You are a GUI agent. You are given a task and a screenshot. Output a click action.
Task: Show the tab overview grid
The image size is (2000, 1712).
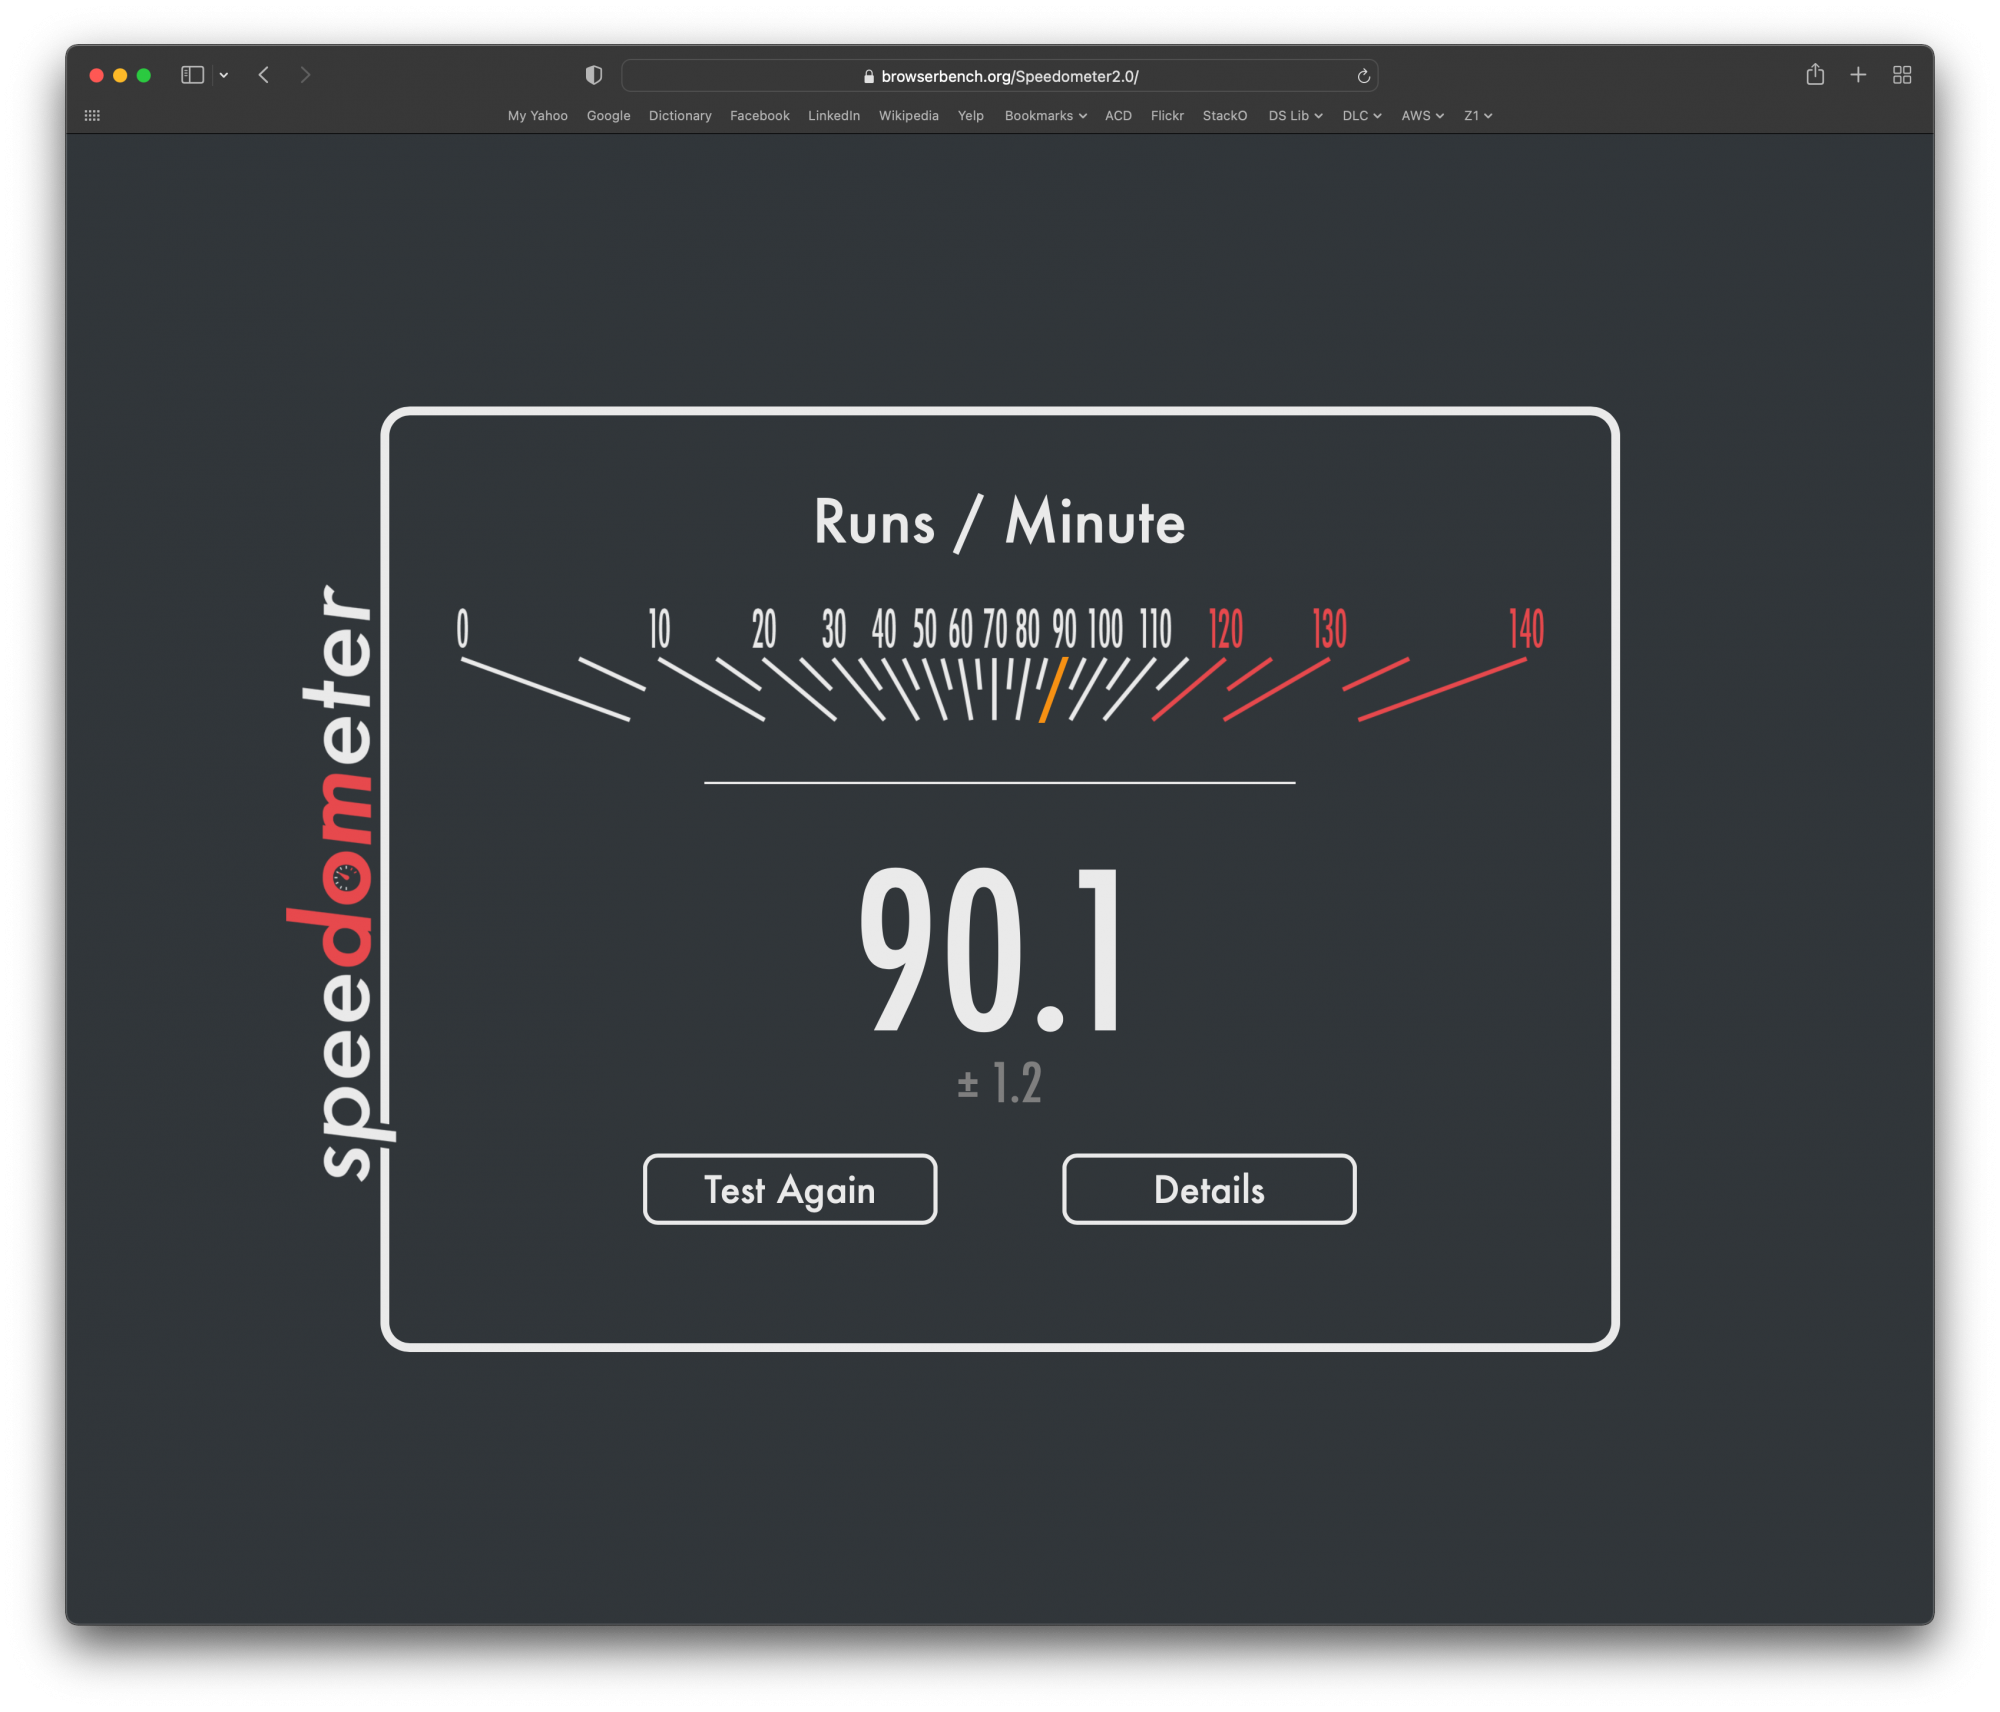pyautogui.click(x=1902, y=75)
